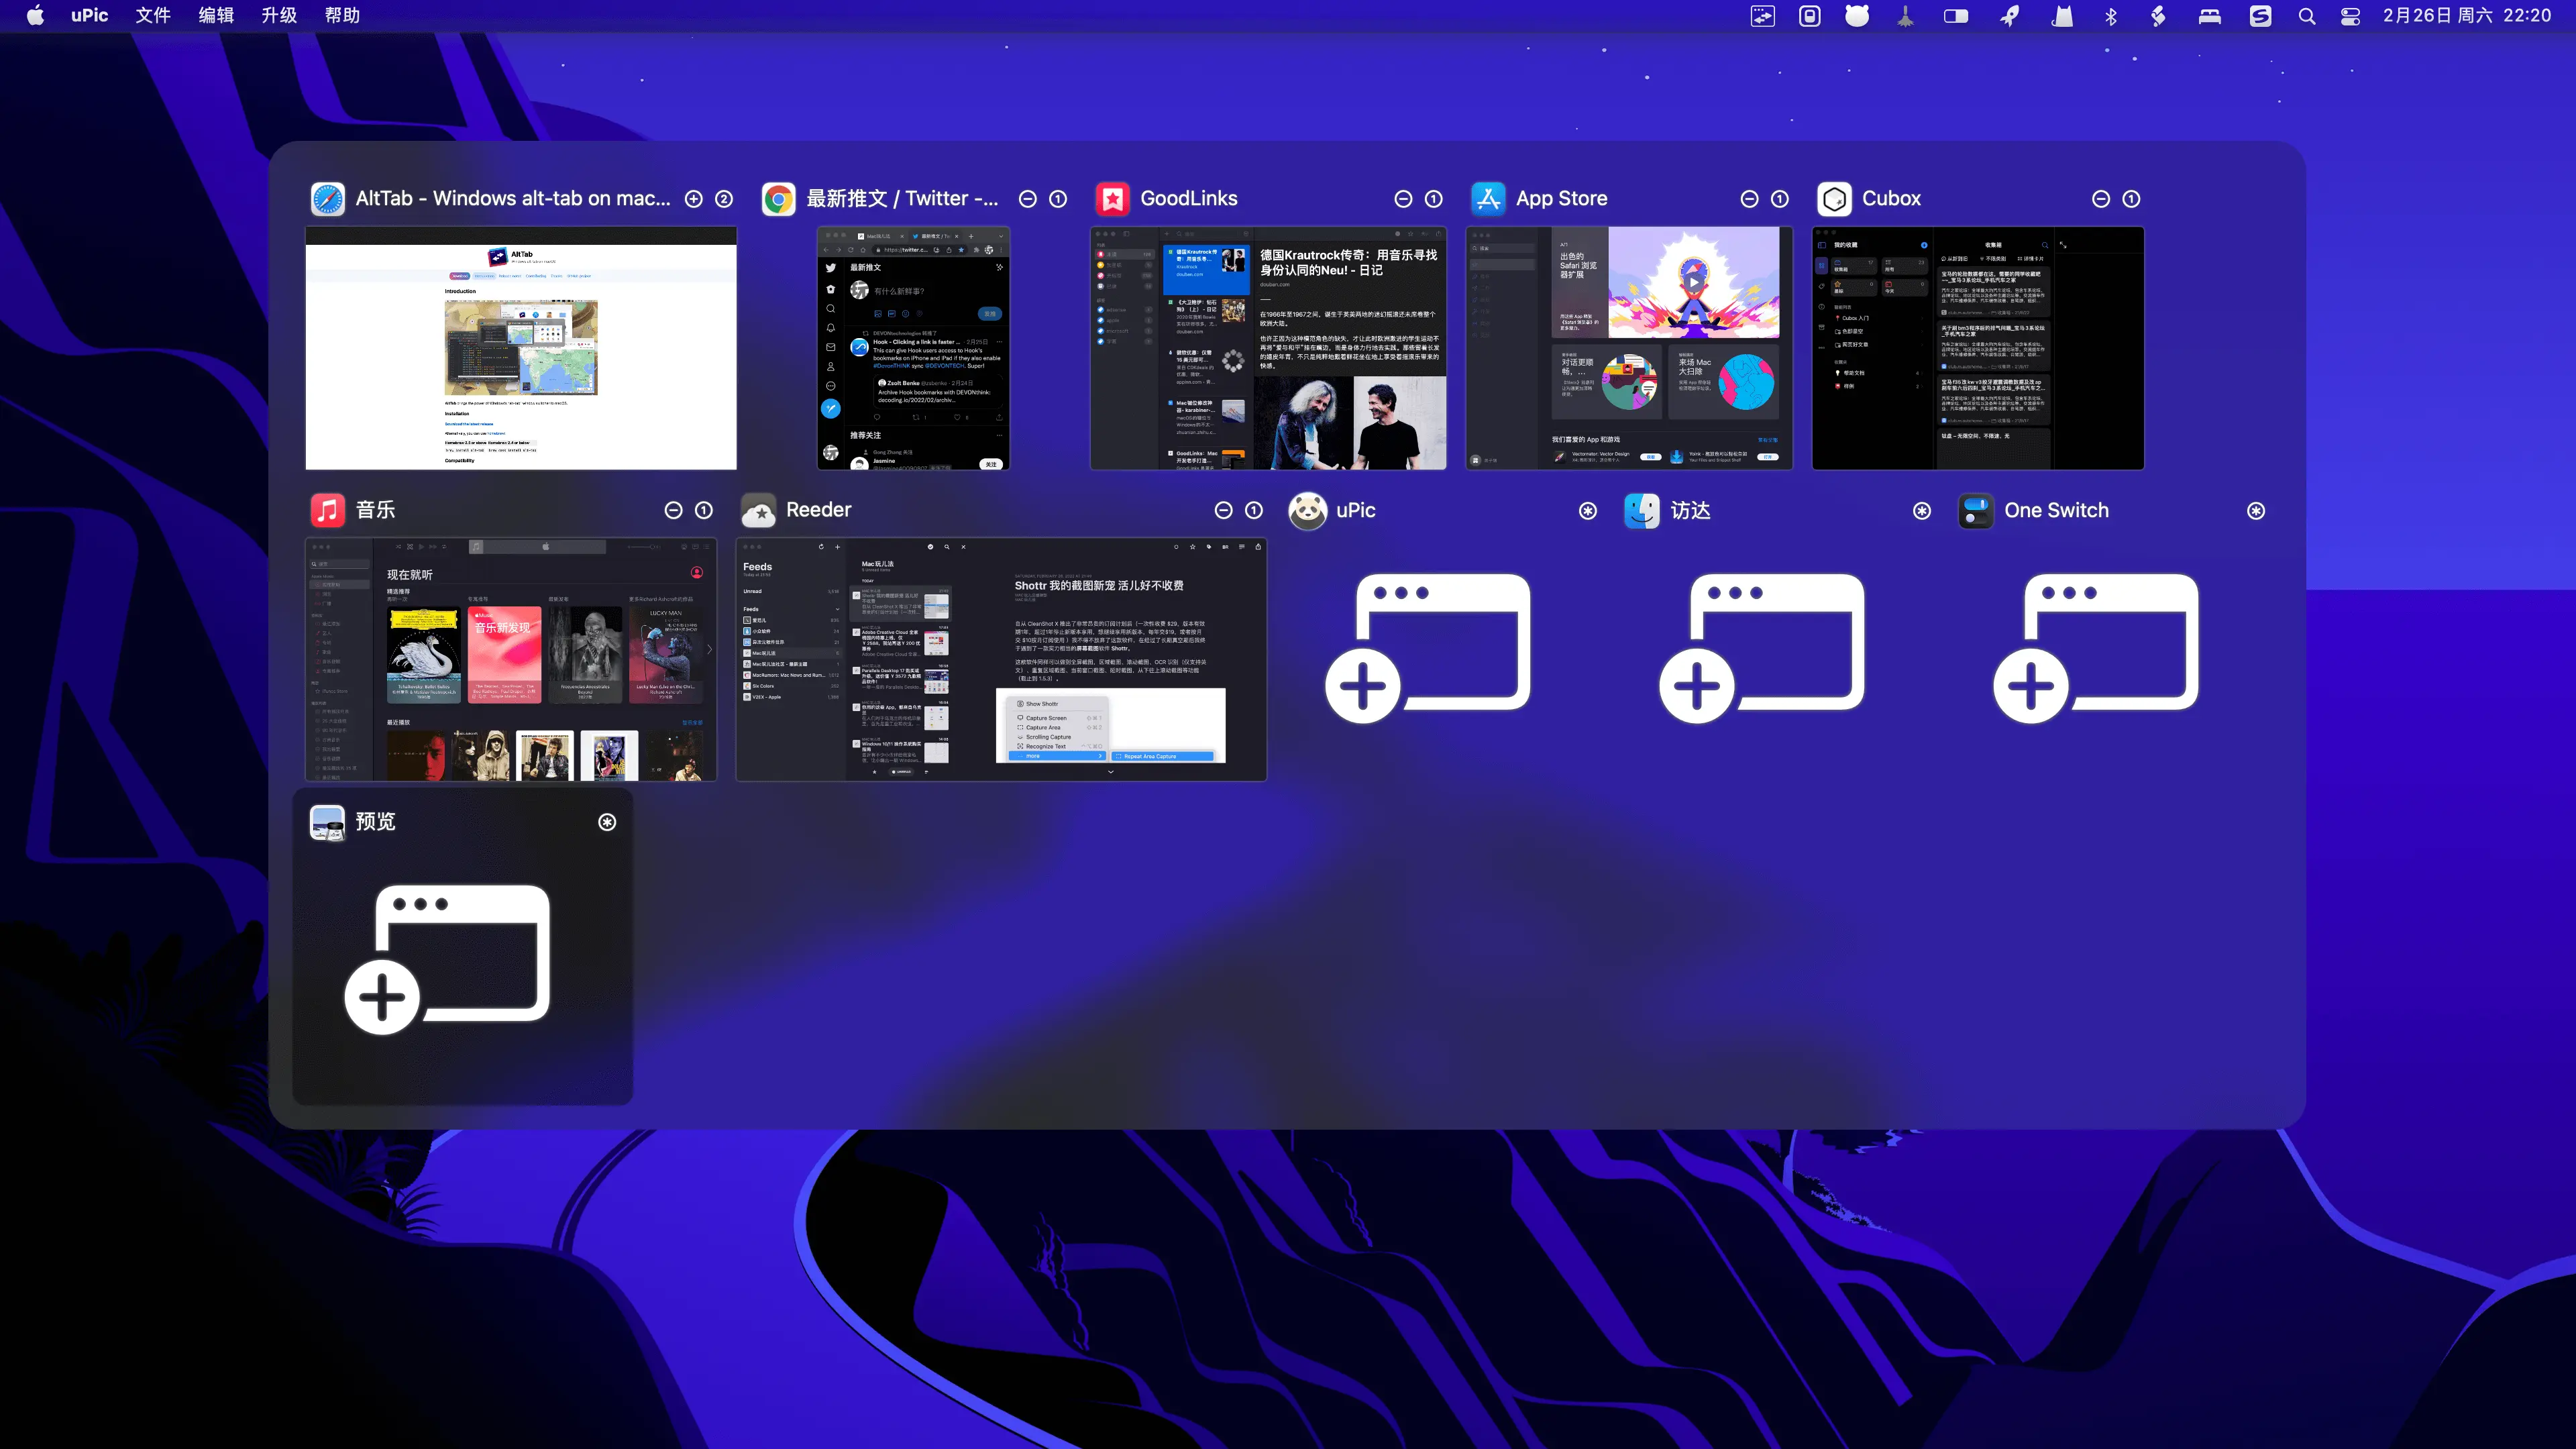This screenshot has width=2576, height=1449.
Task: Click the paint-roller icon right of Bluetooth
Action: 2158,16
